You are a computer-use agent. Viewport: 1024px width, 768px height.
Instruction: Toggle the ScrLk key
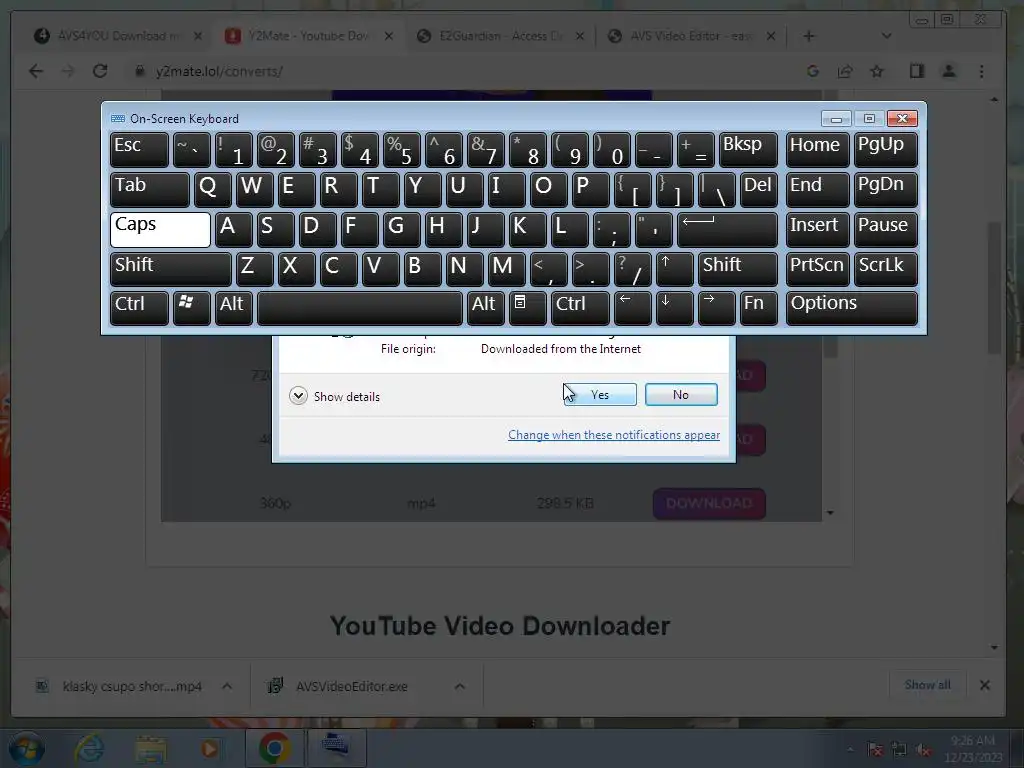click(885, 269)
